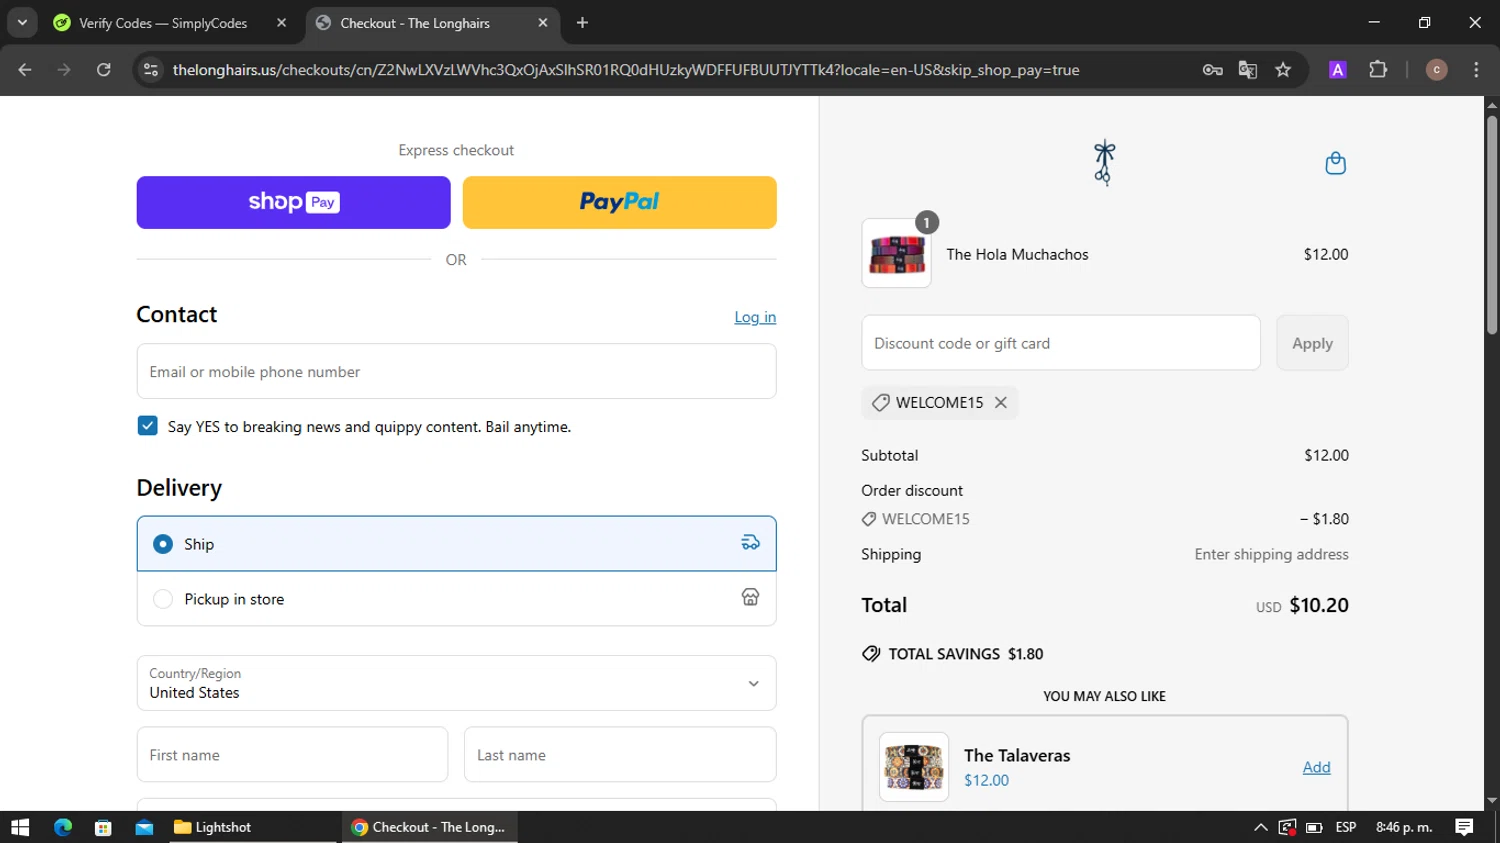Screen dimensions: 1500x843
Task: Uncheck the breaking news subscription checkbox
Action: click(x=147, y=426)
